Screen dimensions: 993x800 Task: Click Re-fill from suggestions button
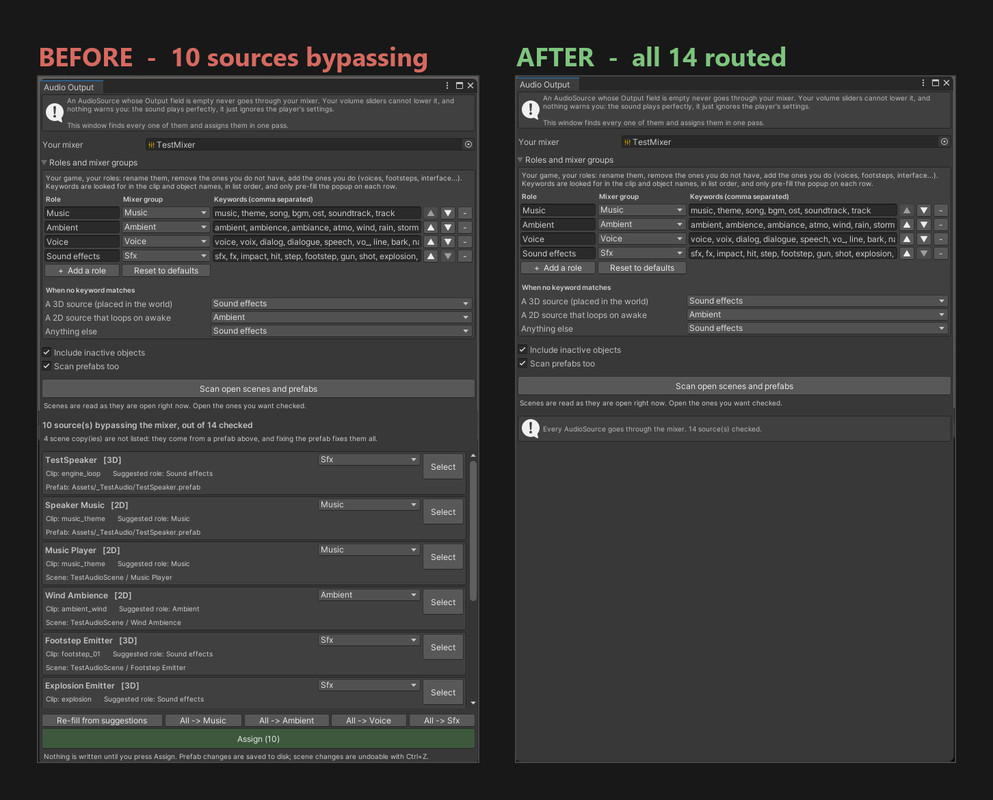point(101,720)
